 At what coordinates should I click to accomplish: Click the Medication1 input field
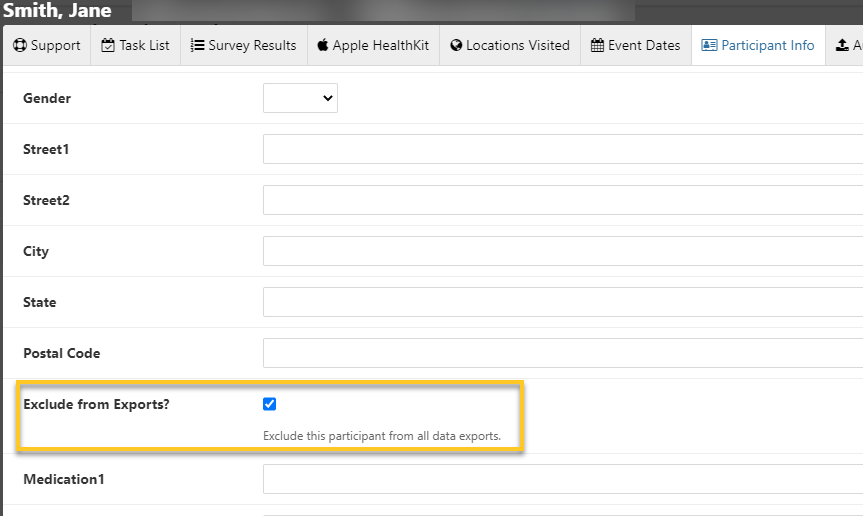coord(562,479)
